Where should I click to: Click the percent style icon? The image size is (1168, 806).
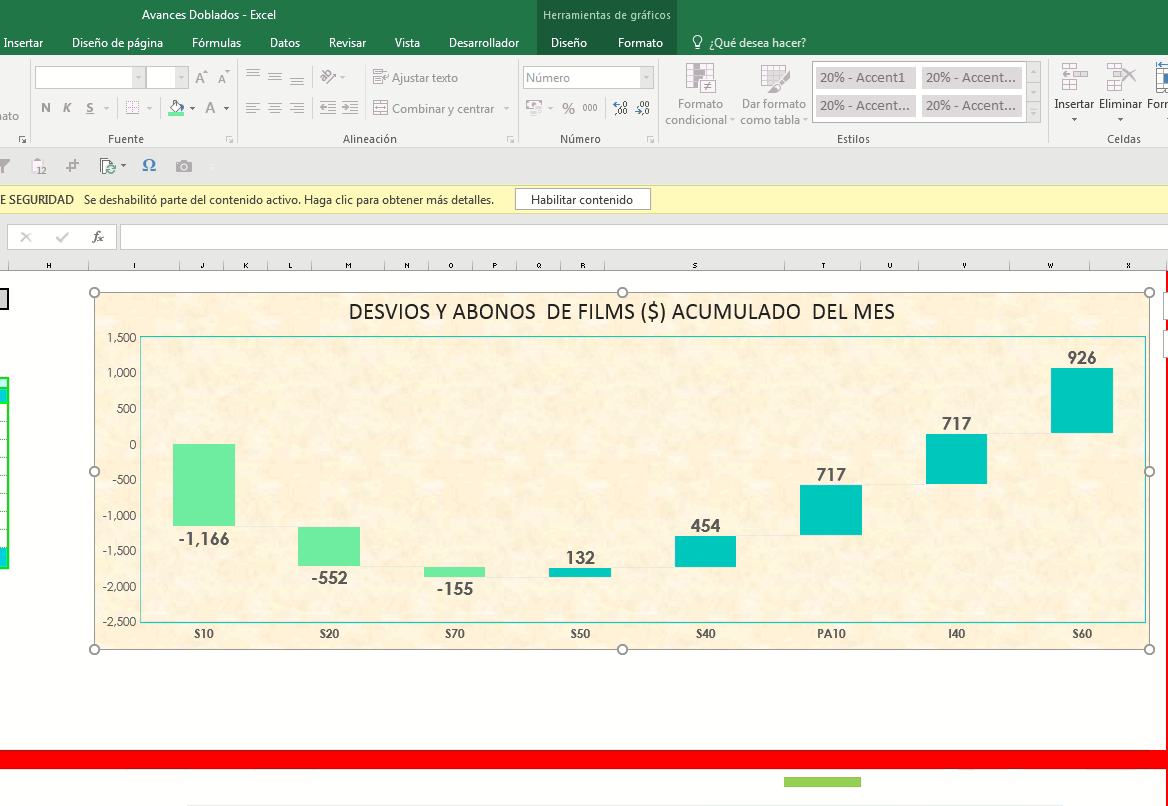pos(568,108)
